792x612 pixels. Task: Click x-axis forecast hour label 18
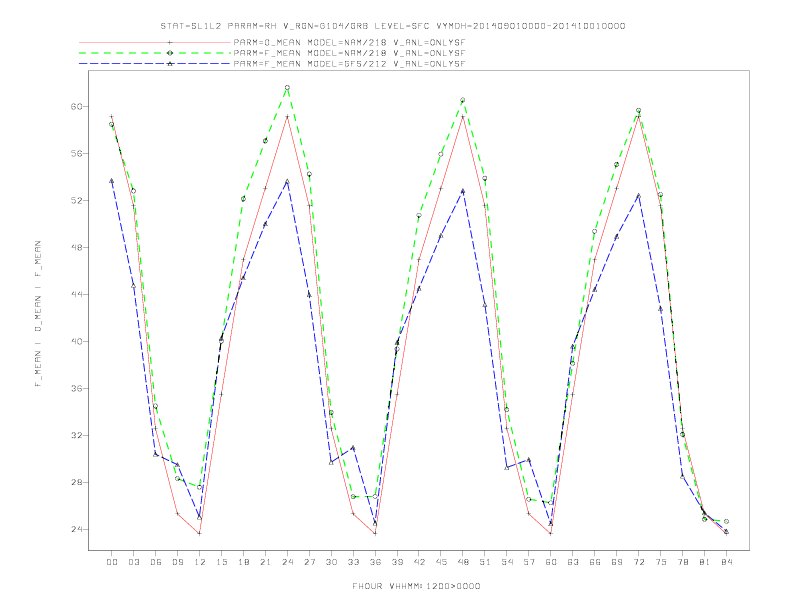click(x=243, y=562)
